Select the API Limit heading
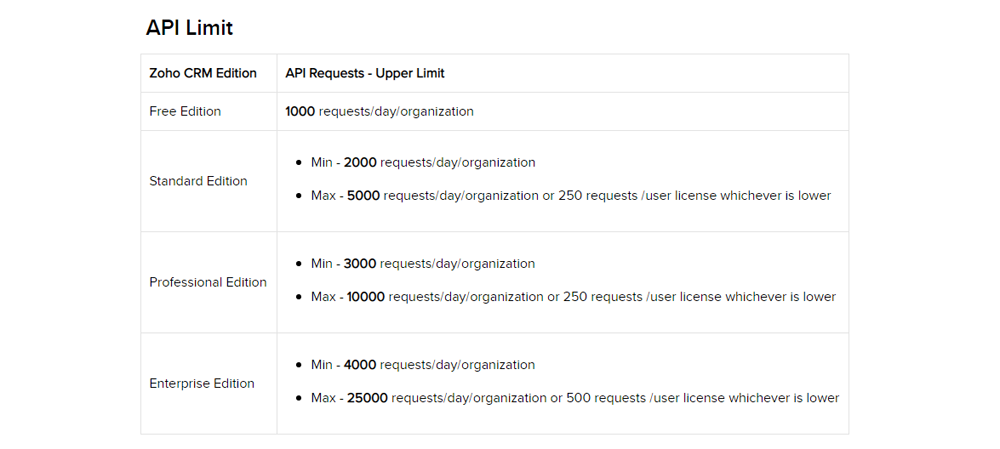 189,28
